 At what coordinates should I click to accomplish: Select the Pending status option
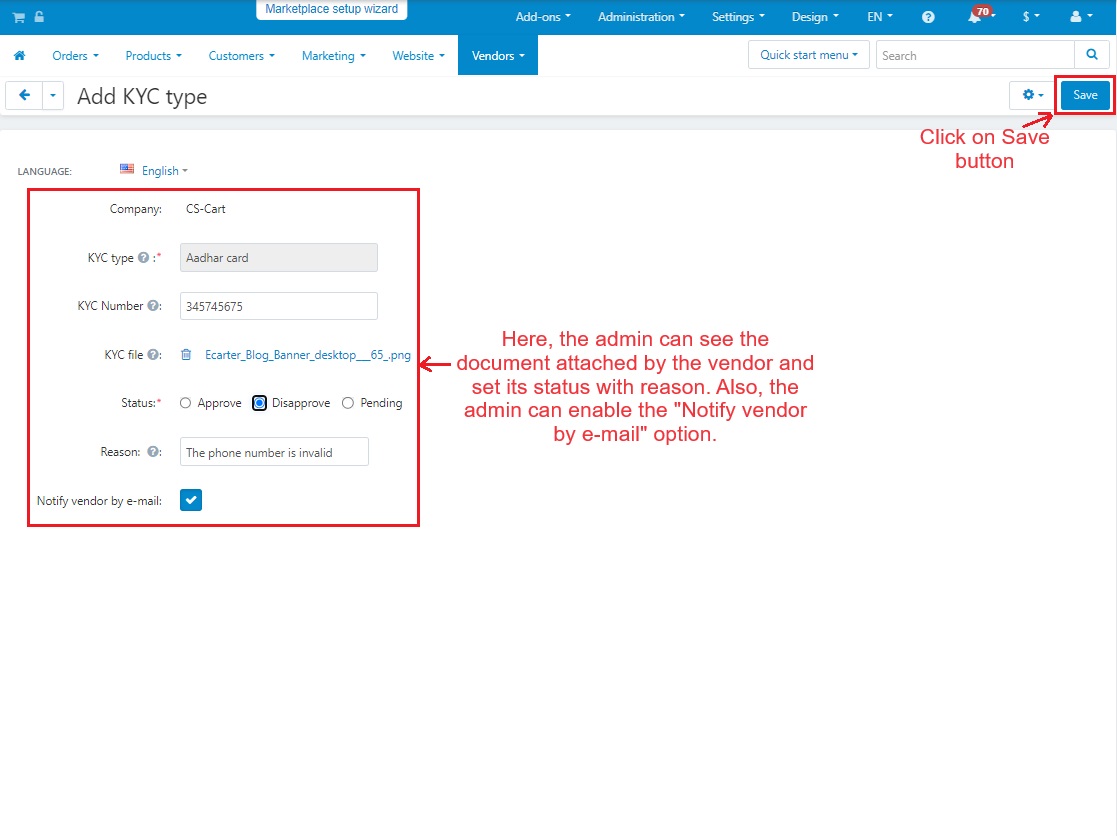pyautogui.click(x=348, y=403)
